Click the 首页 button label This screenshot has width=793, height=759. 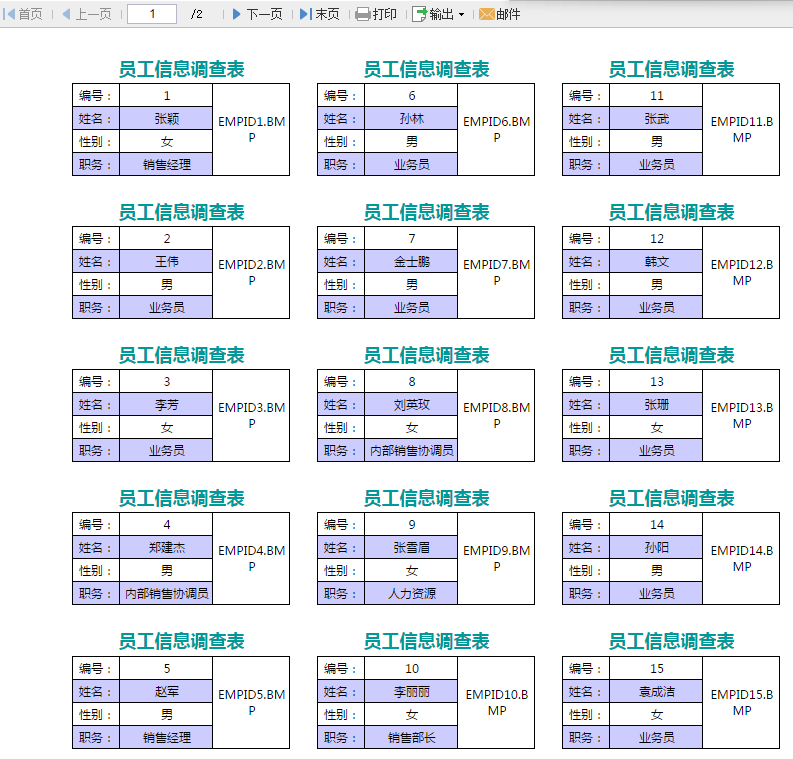(x=30, y=14)
